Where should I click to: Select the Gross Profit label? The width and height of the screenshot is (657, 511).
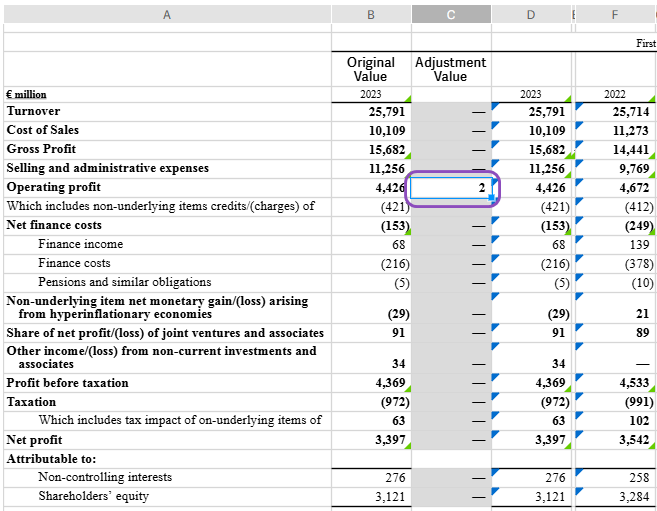click(x=41, y=149)
